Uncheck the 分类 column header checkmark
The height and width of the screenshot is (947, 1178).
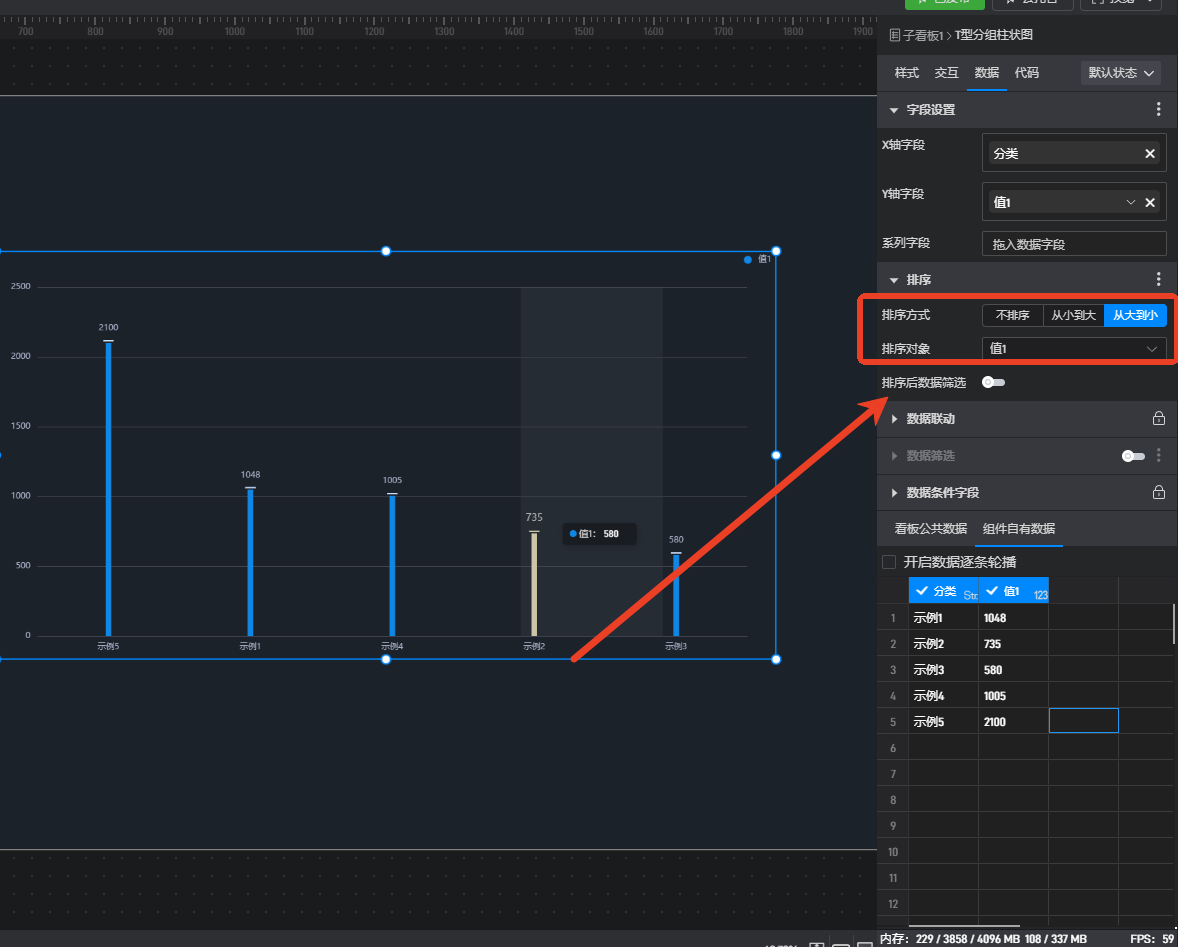point(922,591)
